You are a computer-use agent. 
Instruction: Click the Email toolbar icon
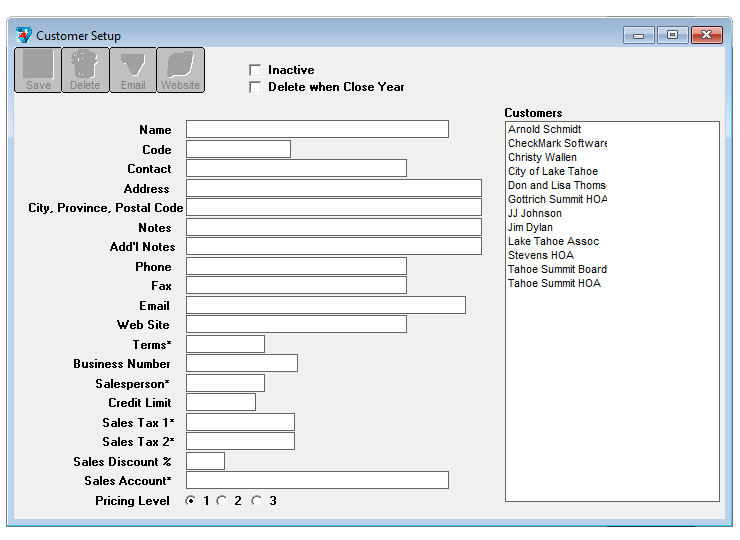[133, 70]
